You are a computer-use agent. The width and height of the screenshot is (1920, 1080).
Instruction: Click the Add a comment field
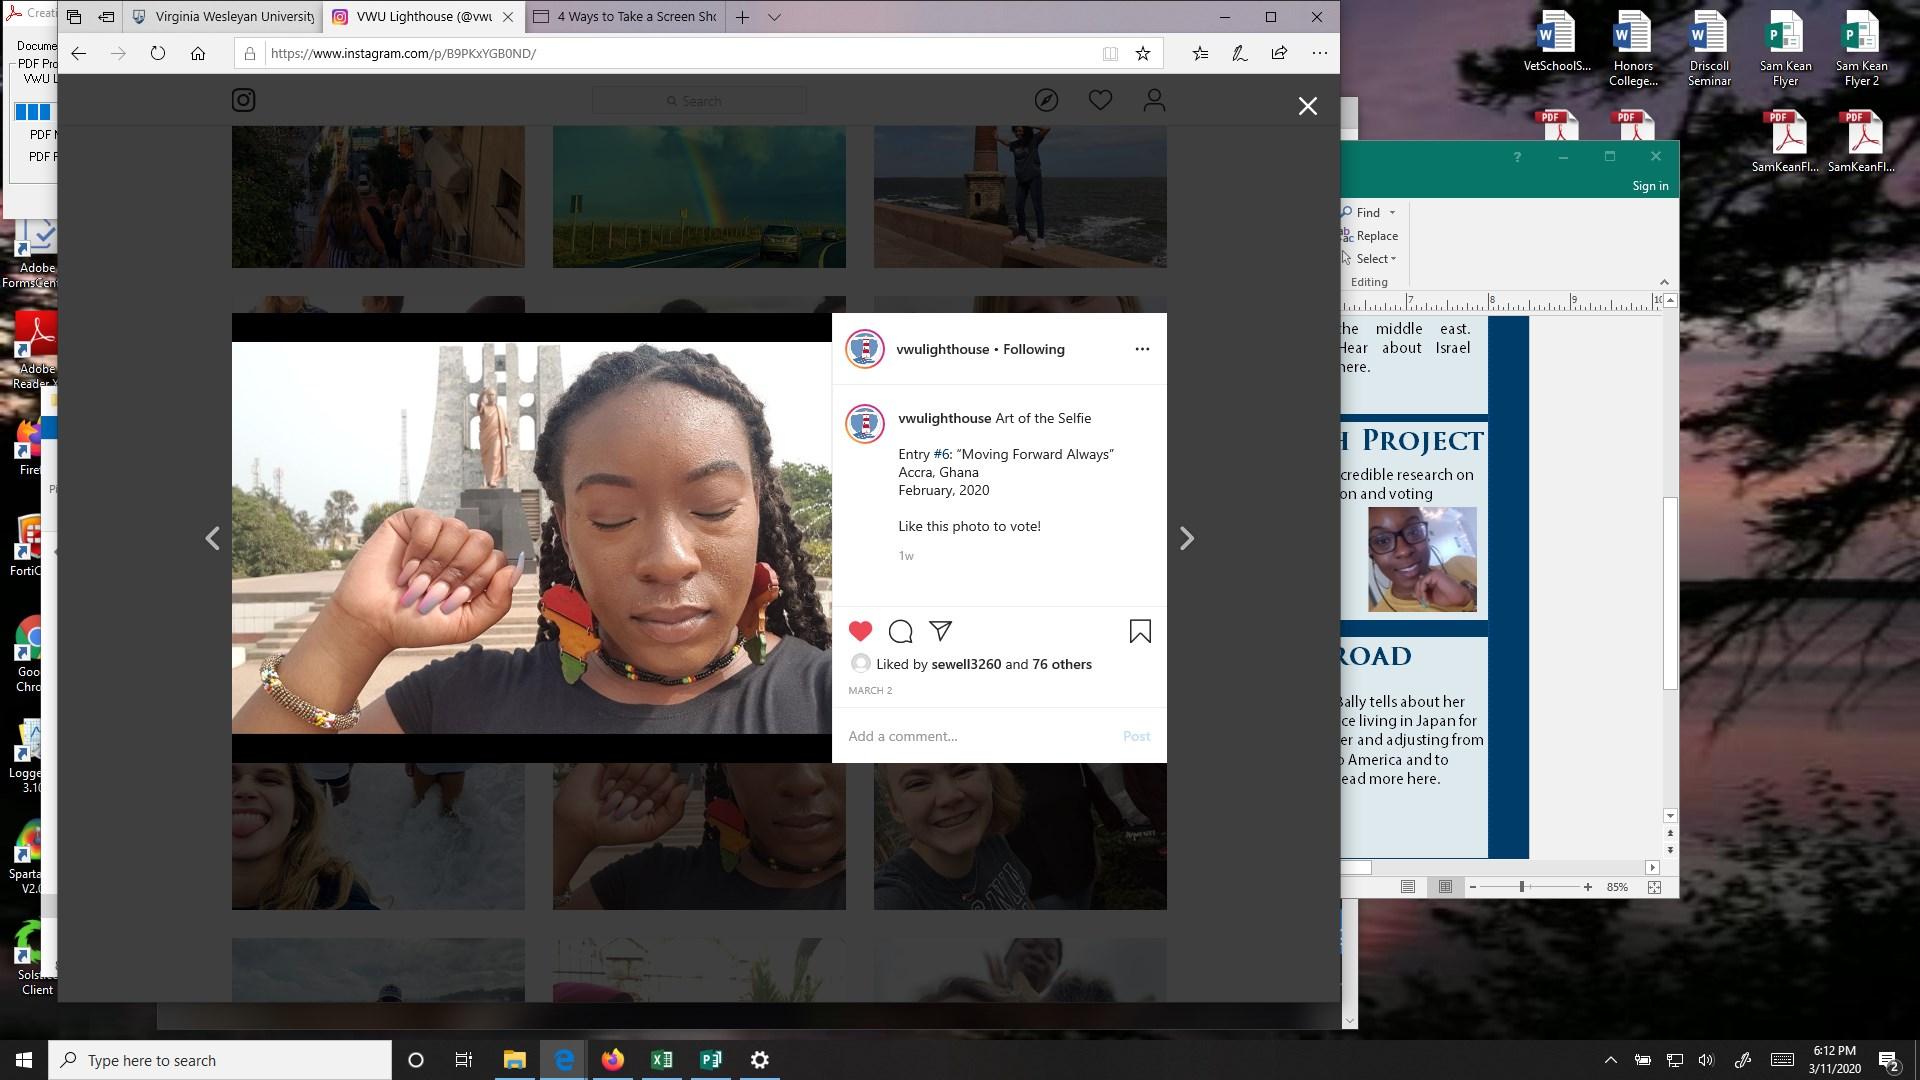click(x=975, y=736)
